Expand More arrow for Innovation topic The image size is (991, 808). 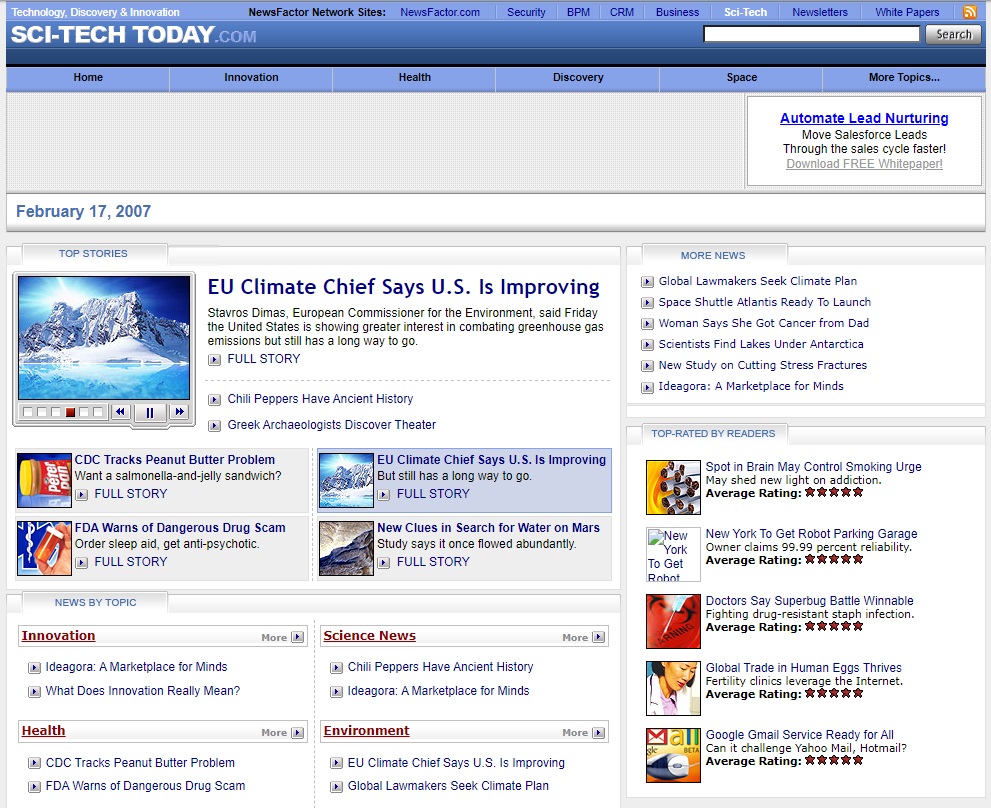click(297, 637)
